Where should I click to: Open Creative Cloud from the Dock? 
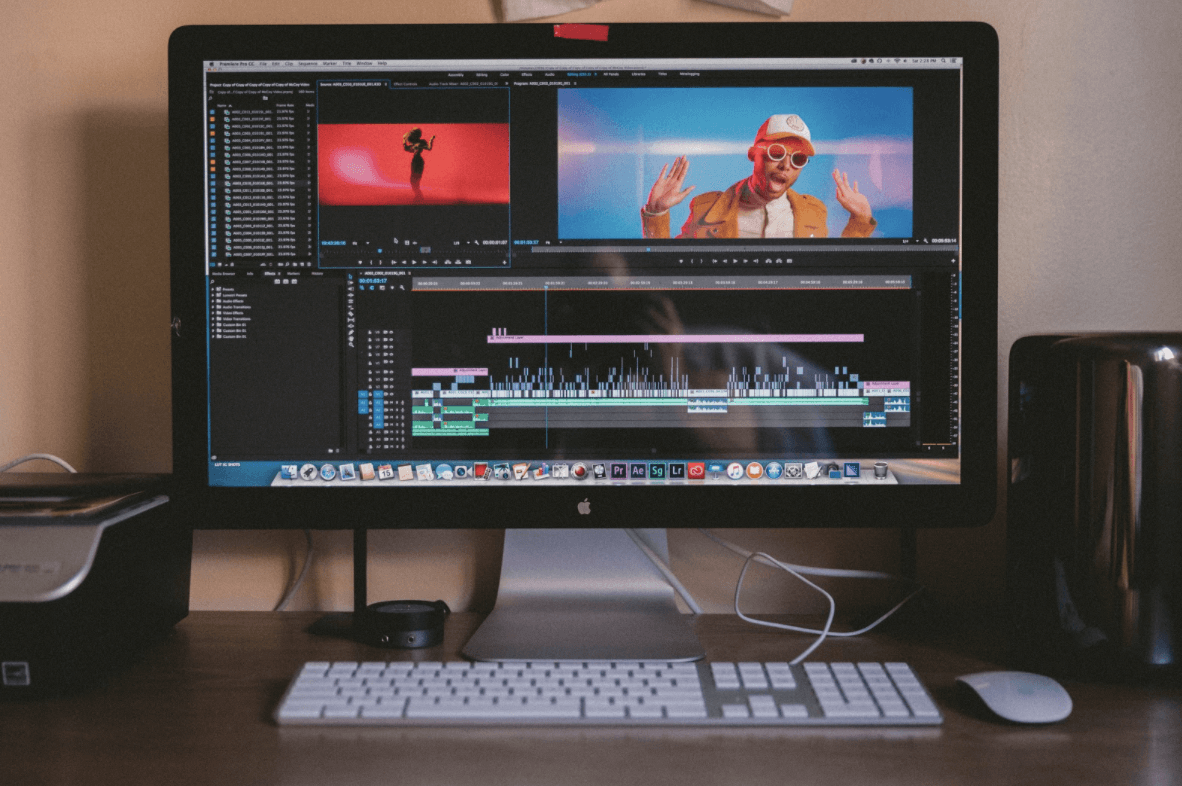(x=696, y=471)
